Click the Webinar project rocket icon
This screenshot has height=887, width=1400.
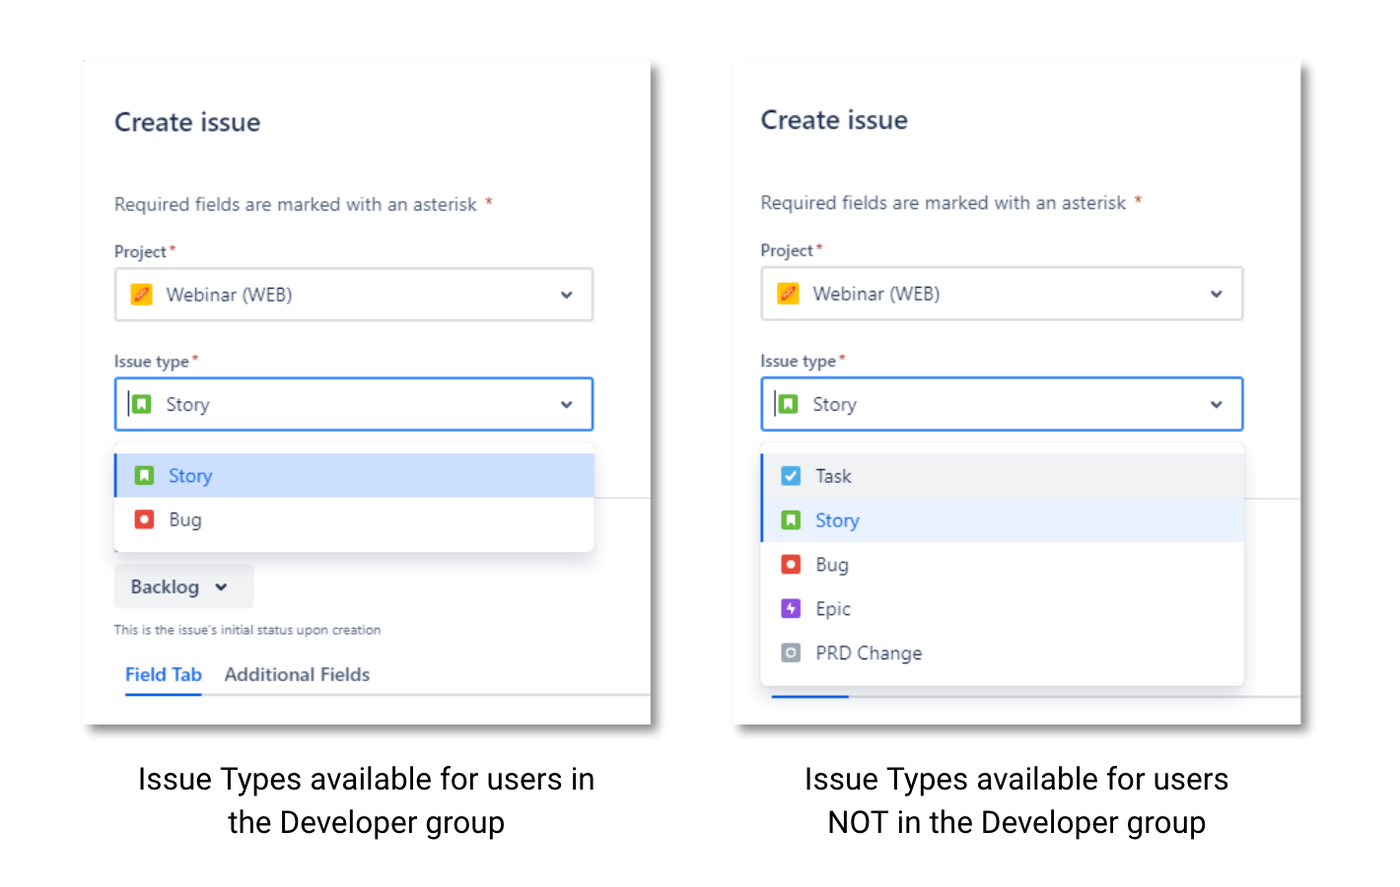141,294
